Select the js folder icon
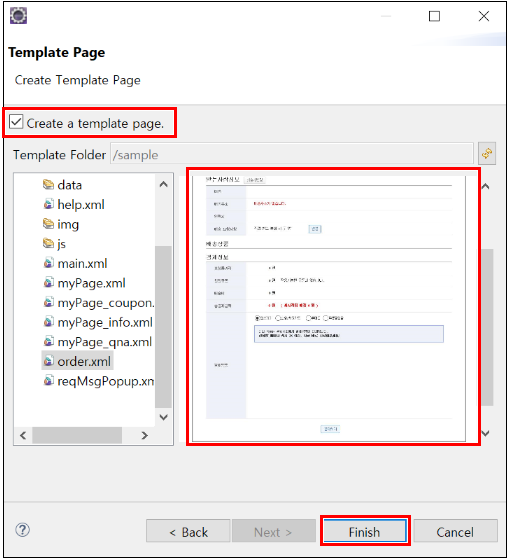 coord(48,243)
